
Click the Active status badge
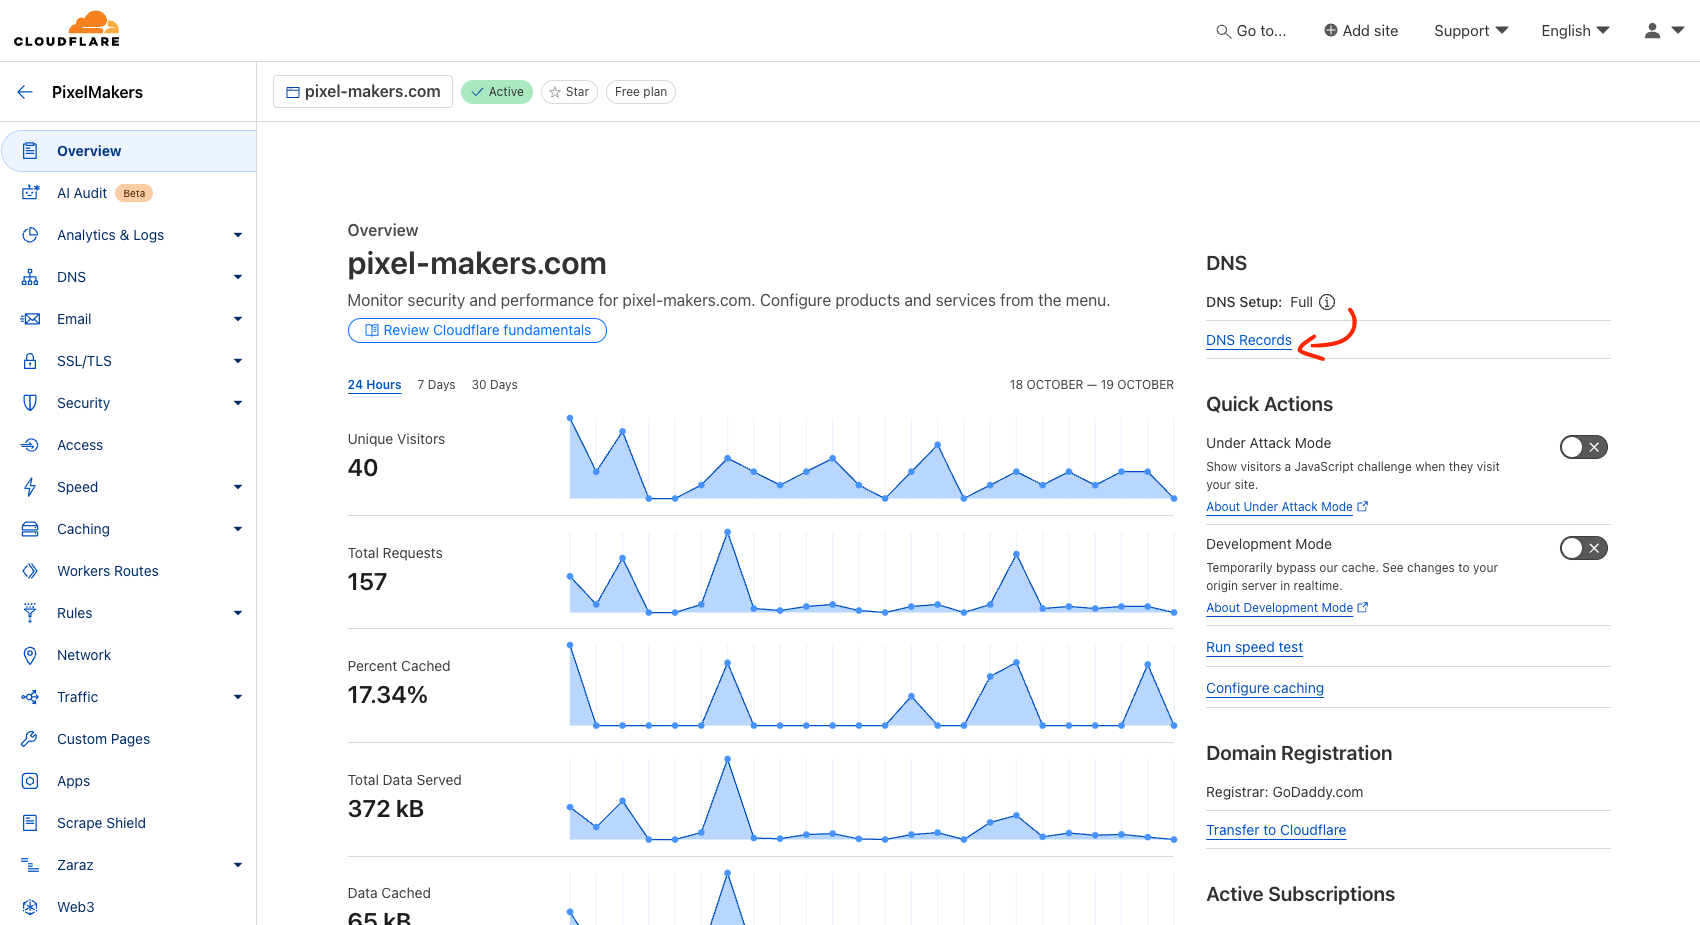[497, 92]
